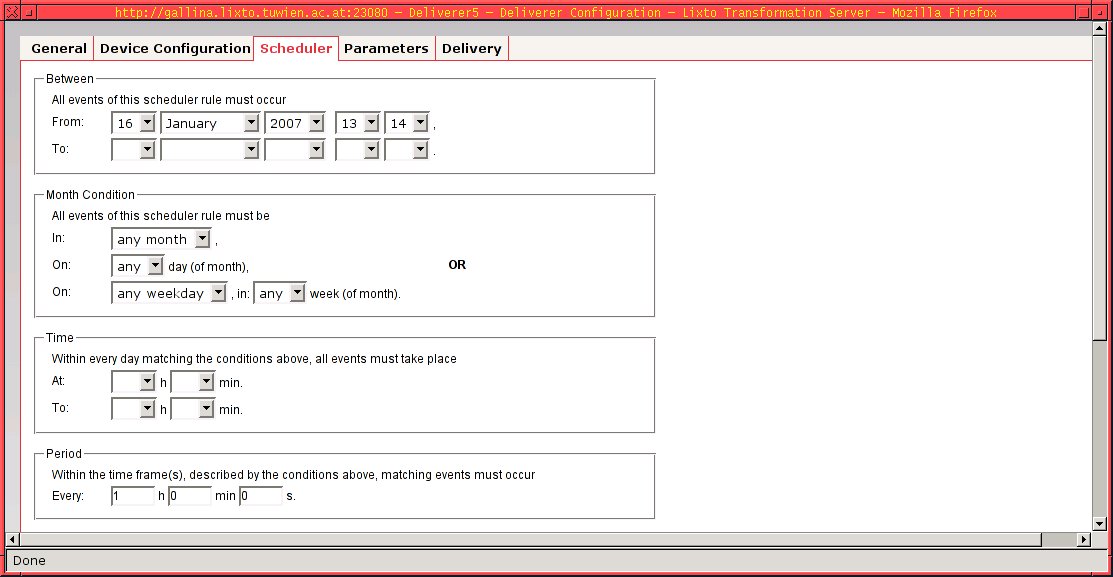Expand the empty To month dropdown
The height and width of the screenshot is (577, 1113).
tap(250, 150)
